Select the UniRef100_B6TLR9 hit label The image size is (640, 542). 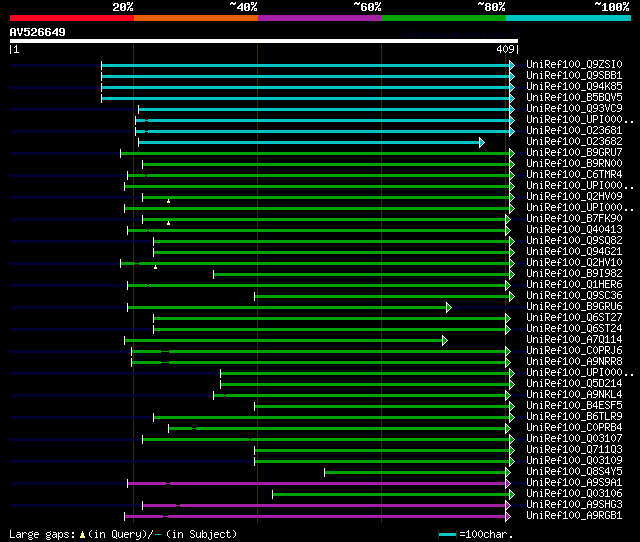click(574, 417)
